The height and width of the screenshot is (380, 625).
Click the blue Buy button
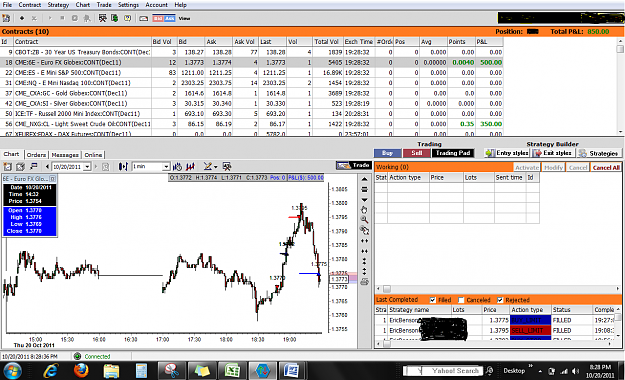[x=387, y=153]
